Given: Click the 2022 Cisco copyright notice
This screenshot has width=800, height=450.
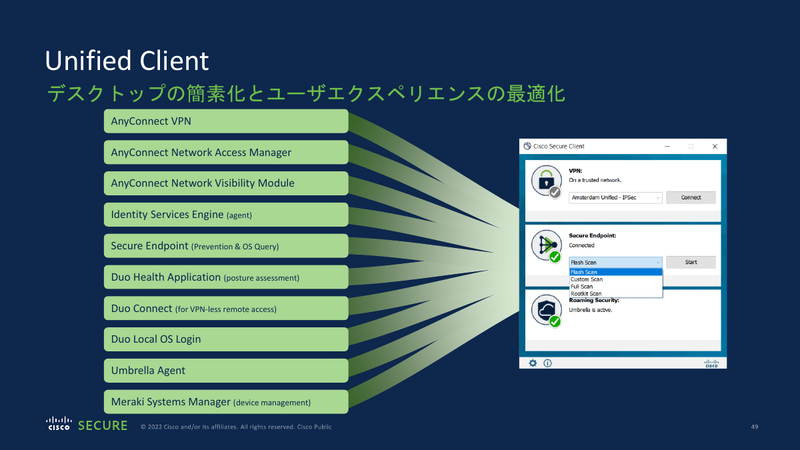Looking at the screenshot, I should (x=236, y=427).
